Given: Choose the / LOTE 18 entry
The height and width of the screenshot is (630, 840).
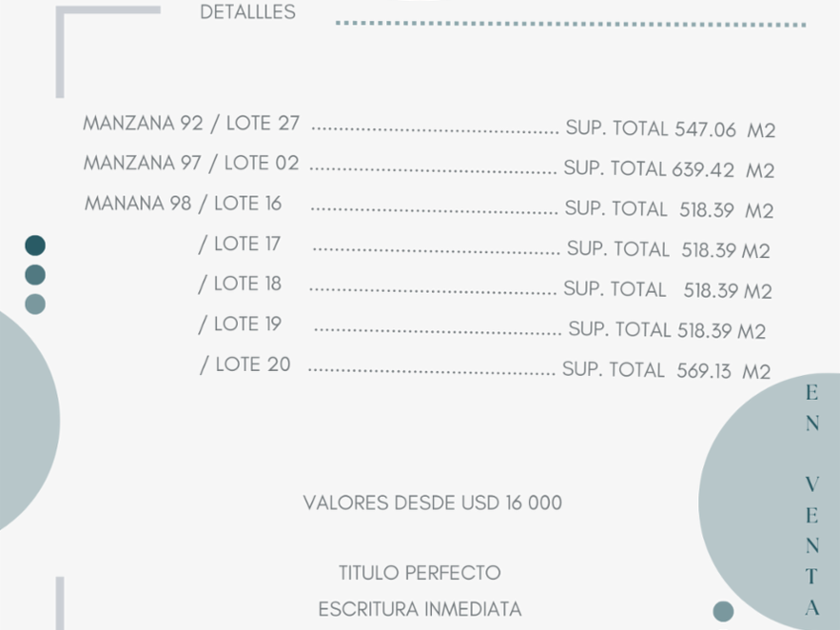Looking at the screenshot, I should 240,284.
